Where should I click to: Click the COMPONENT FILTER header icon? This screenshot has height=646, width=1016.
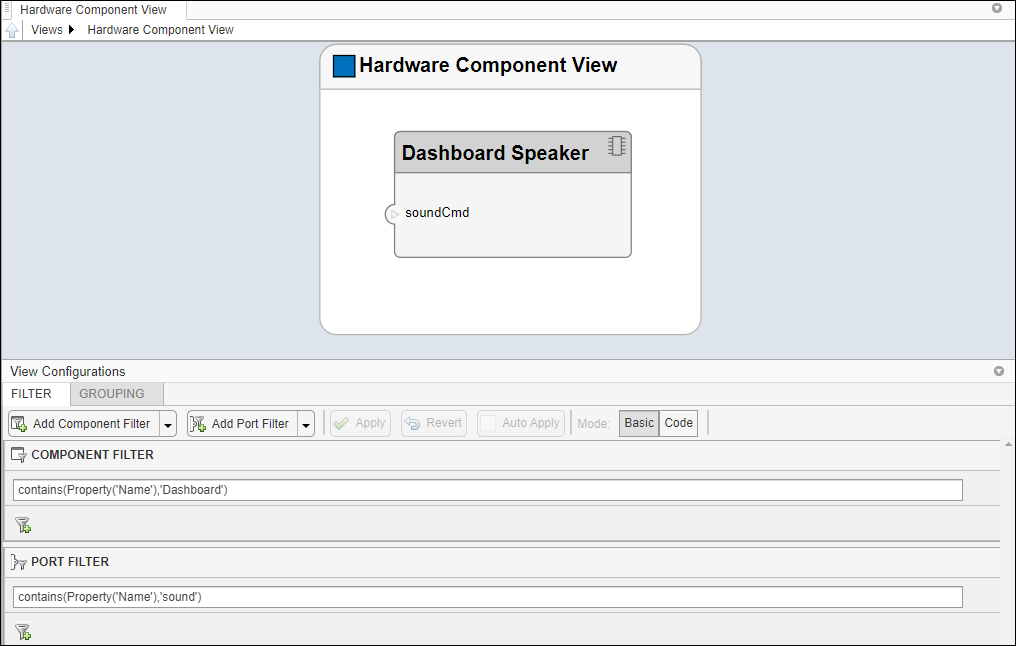[19, 455]
